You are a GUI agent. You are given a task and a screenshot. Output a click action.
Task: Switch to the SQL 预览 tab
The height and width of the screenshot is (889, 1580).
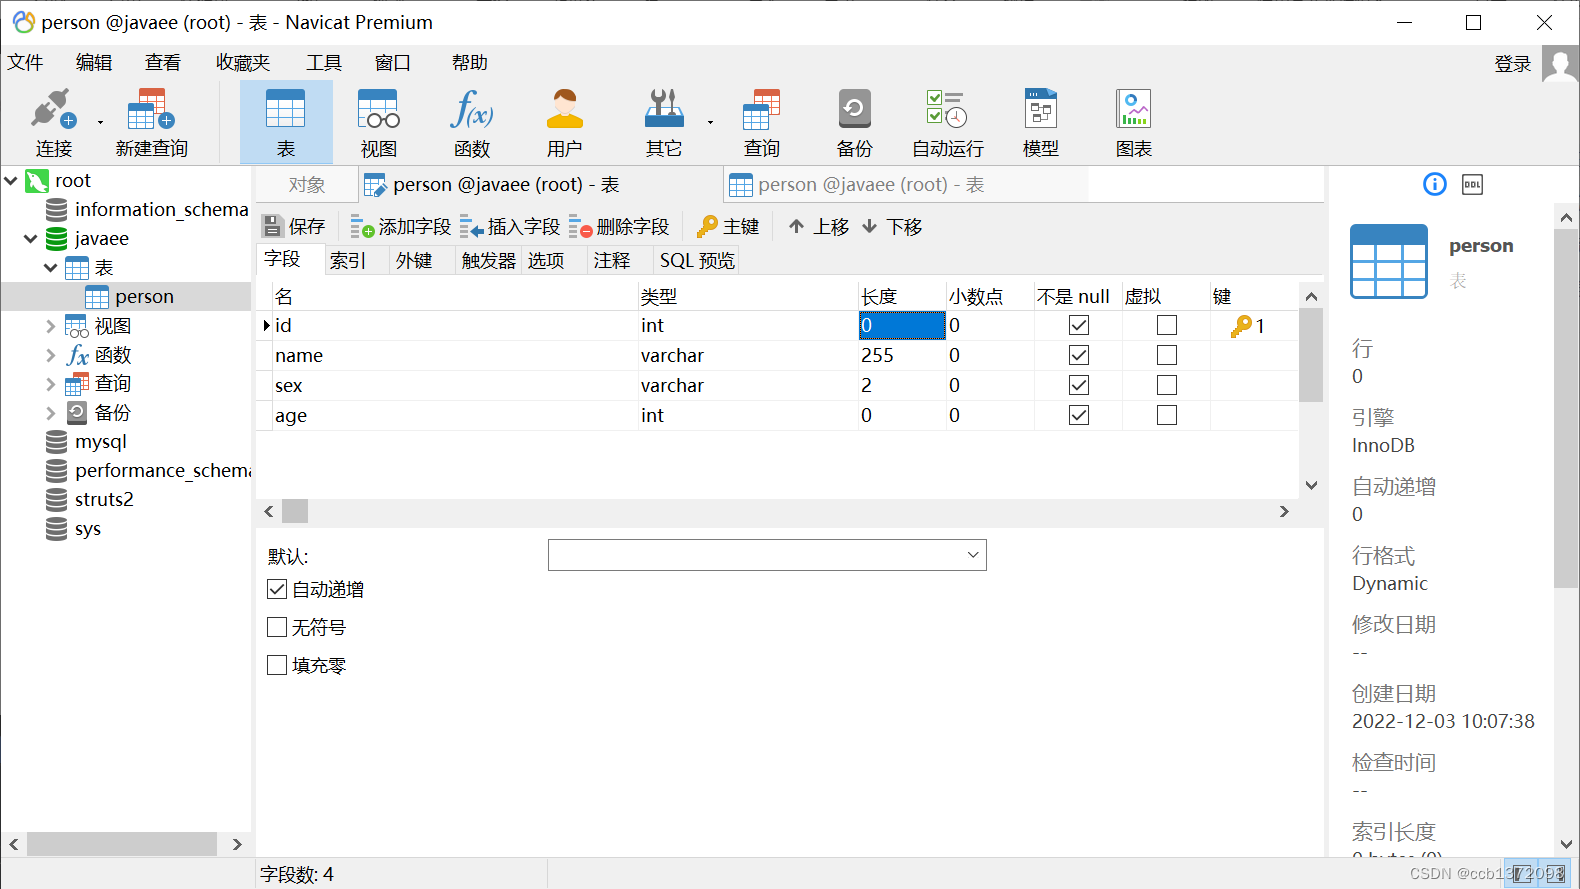[x=697, y=261]
